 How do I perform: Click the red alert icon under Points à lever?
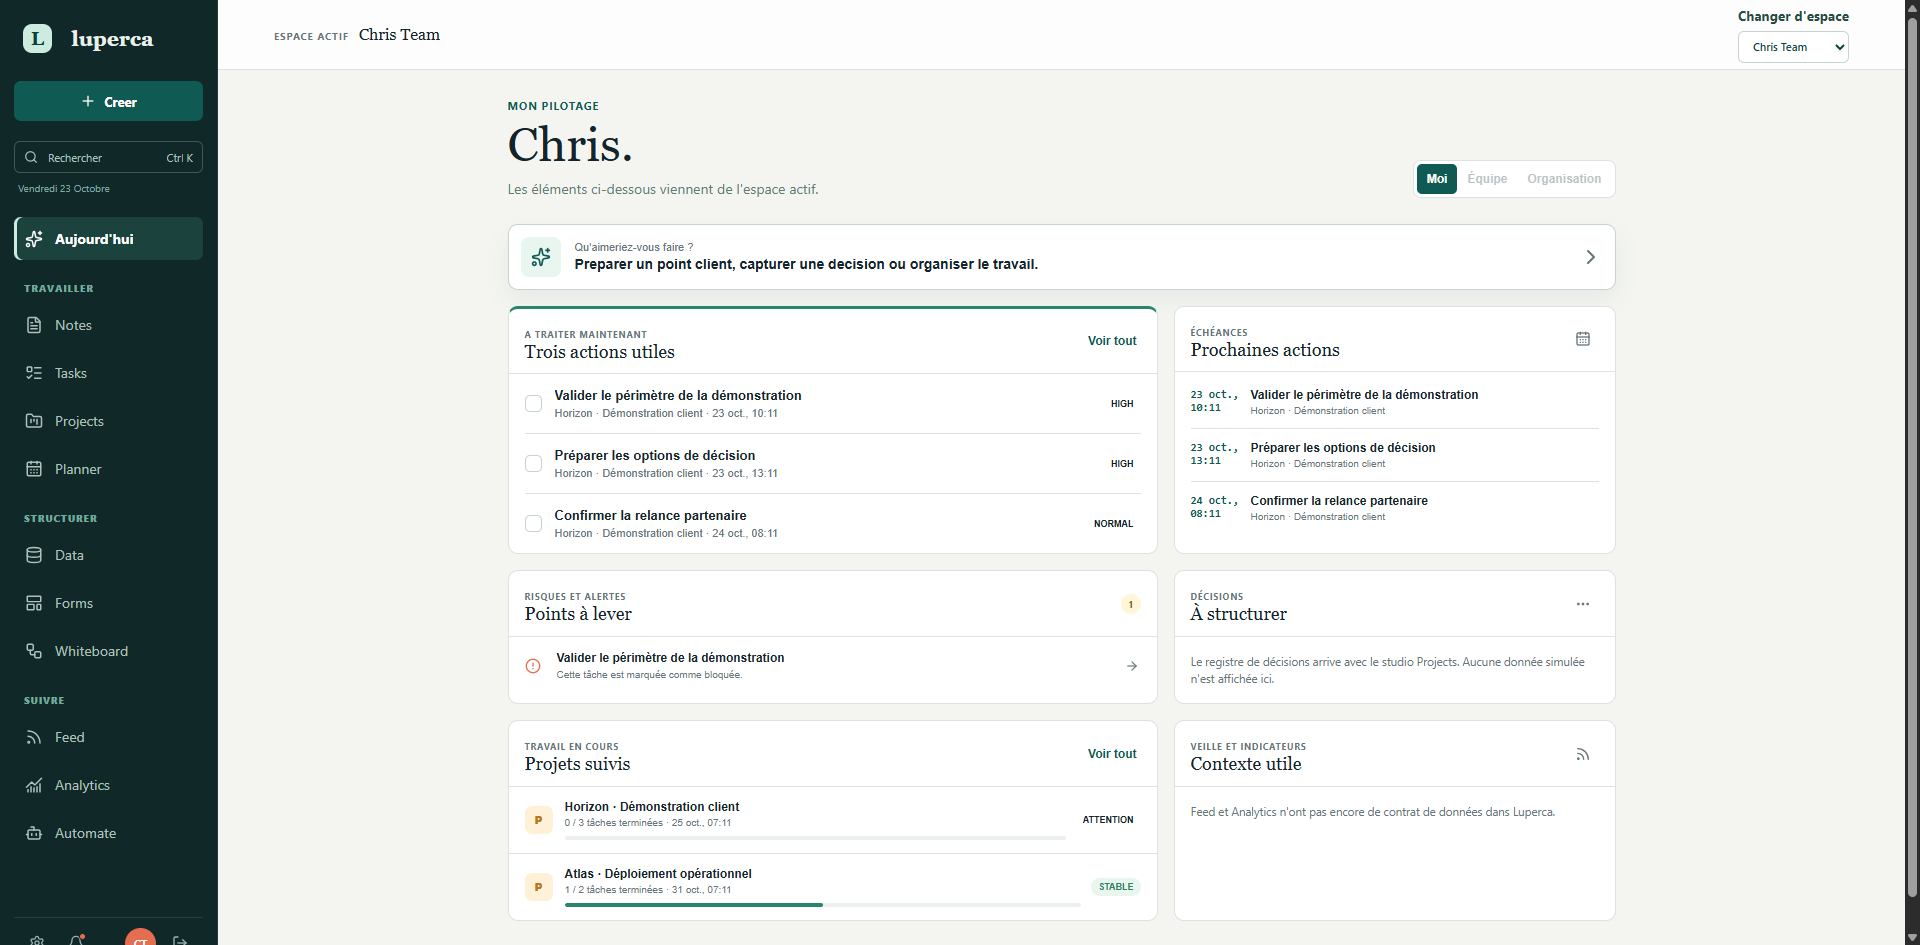533,666
